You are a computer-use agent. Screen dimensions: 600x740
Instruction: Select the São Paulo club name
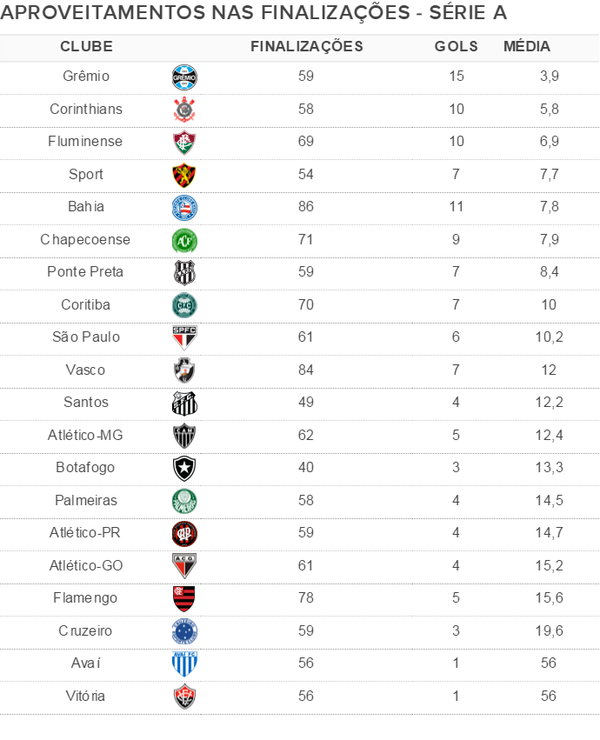point(86,337)
